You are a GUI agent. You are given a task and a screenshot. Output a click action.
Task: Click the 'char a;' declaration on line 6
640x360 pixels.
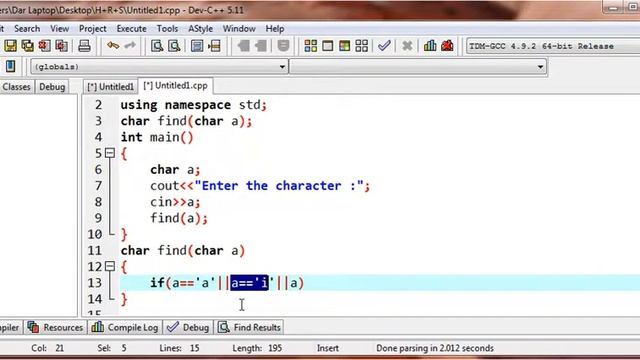pyautogui.click(x=175, y=169)
